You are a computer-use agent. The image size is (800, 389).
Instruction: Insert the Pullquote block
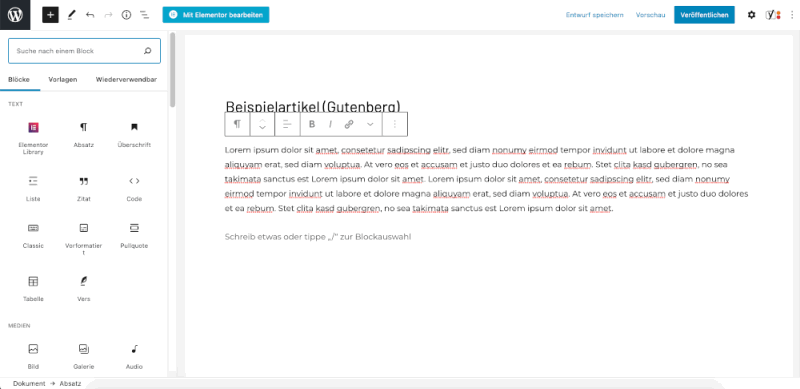coord(134,236)
